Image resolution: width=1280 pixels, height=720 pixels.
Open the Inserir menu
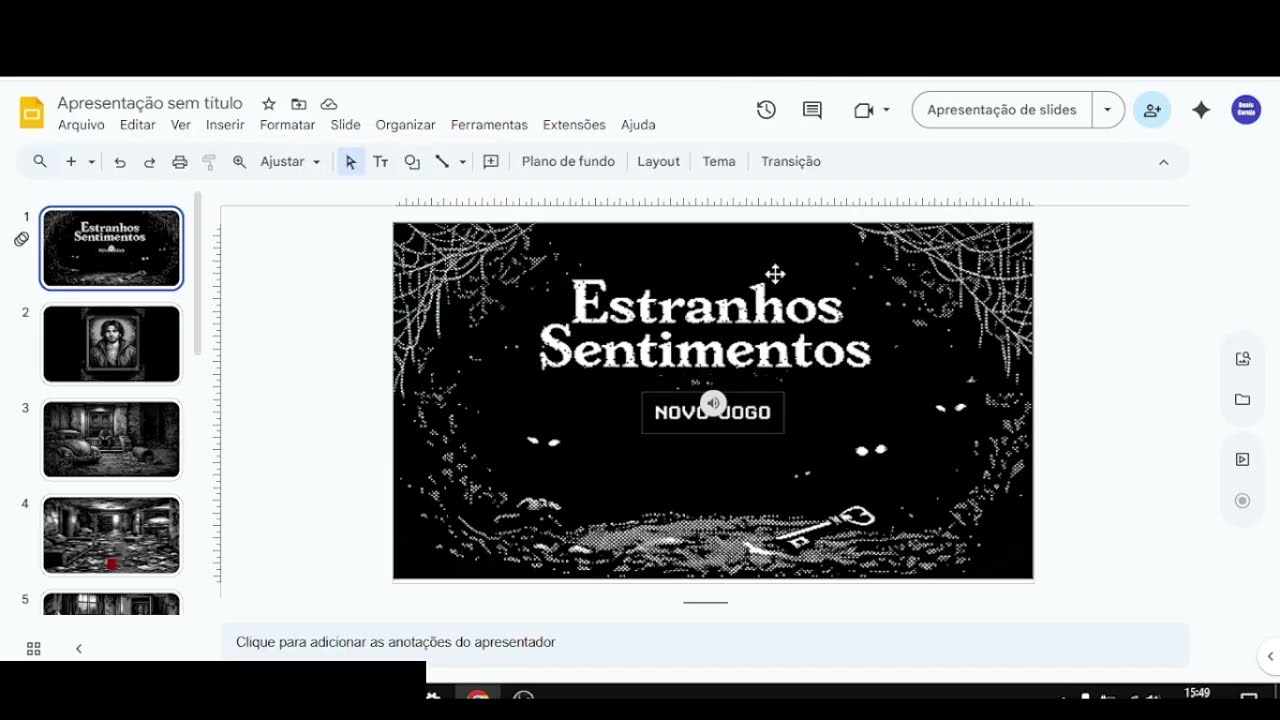point(225,125)
